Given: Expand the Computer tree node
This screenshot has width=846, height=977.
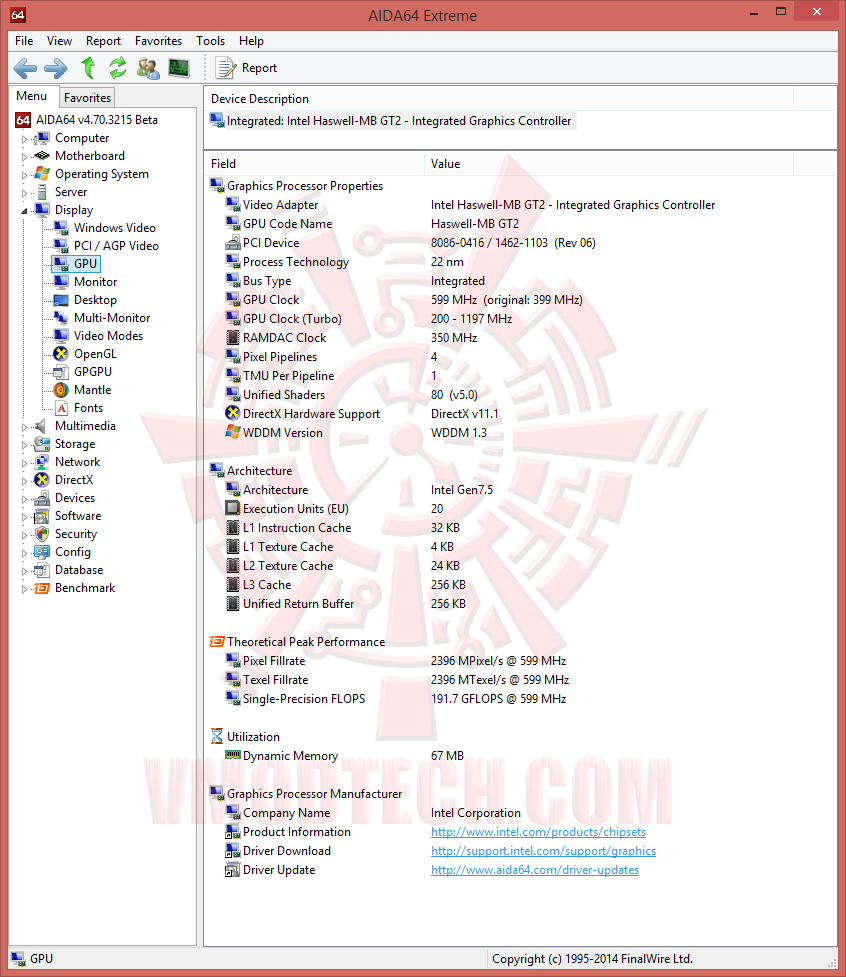Looking at the screenshot, I should click(24, 139).
